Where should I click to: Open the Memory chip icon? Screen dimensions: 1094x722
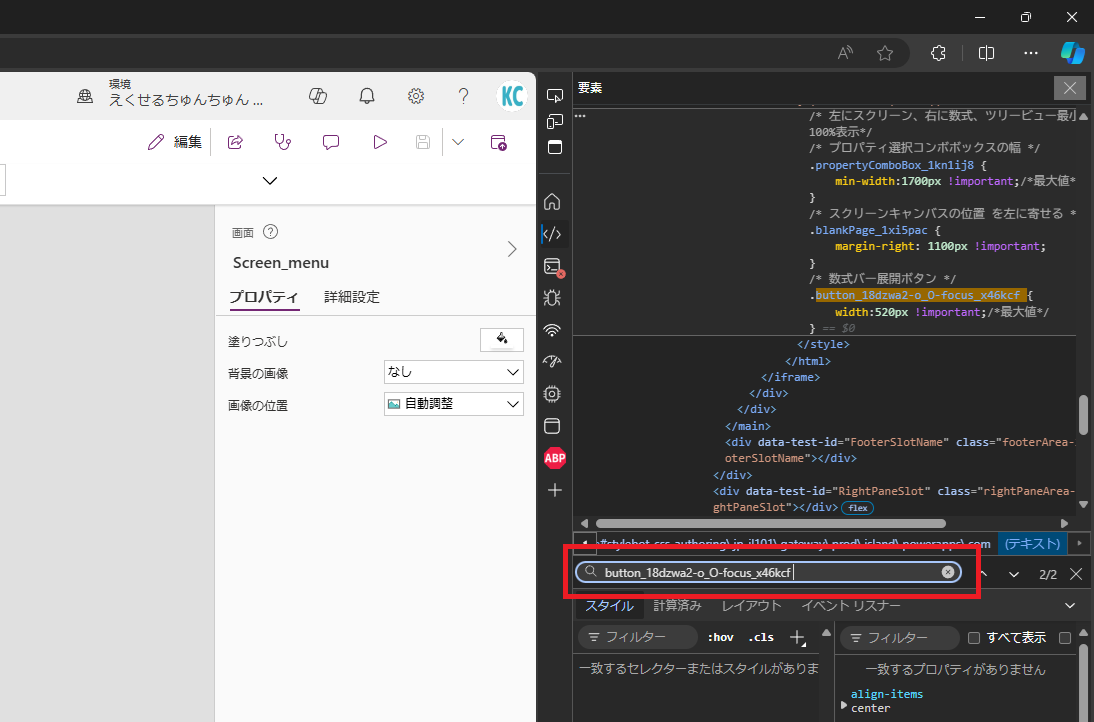pos(552,394)
